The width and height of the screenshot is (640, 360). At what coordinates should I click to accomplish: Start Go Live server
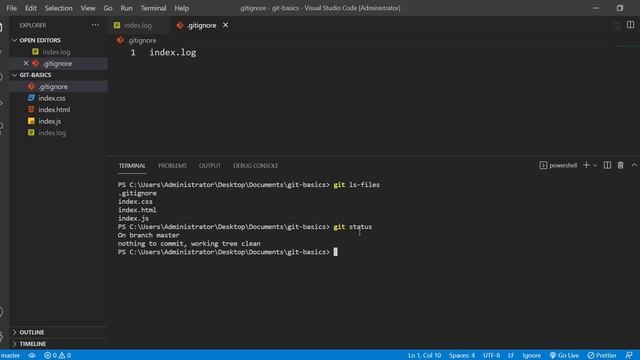(x=564, y=356)
